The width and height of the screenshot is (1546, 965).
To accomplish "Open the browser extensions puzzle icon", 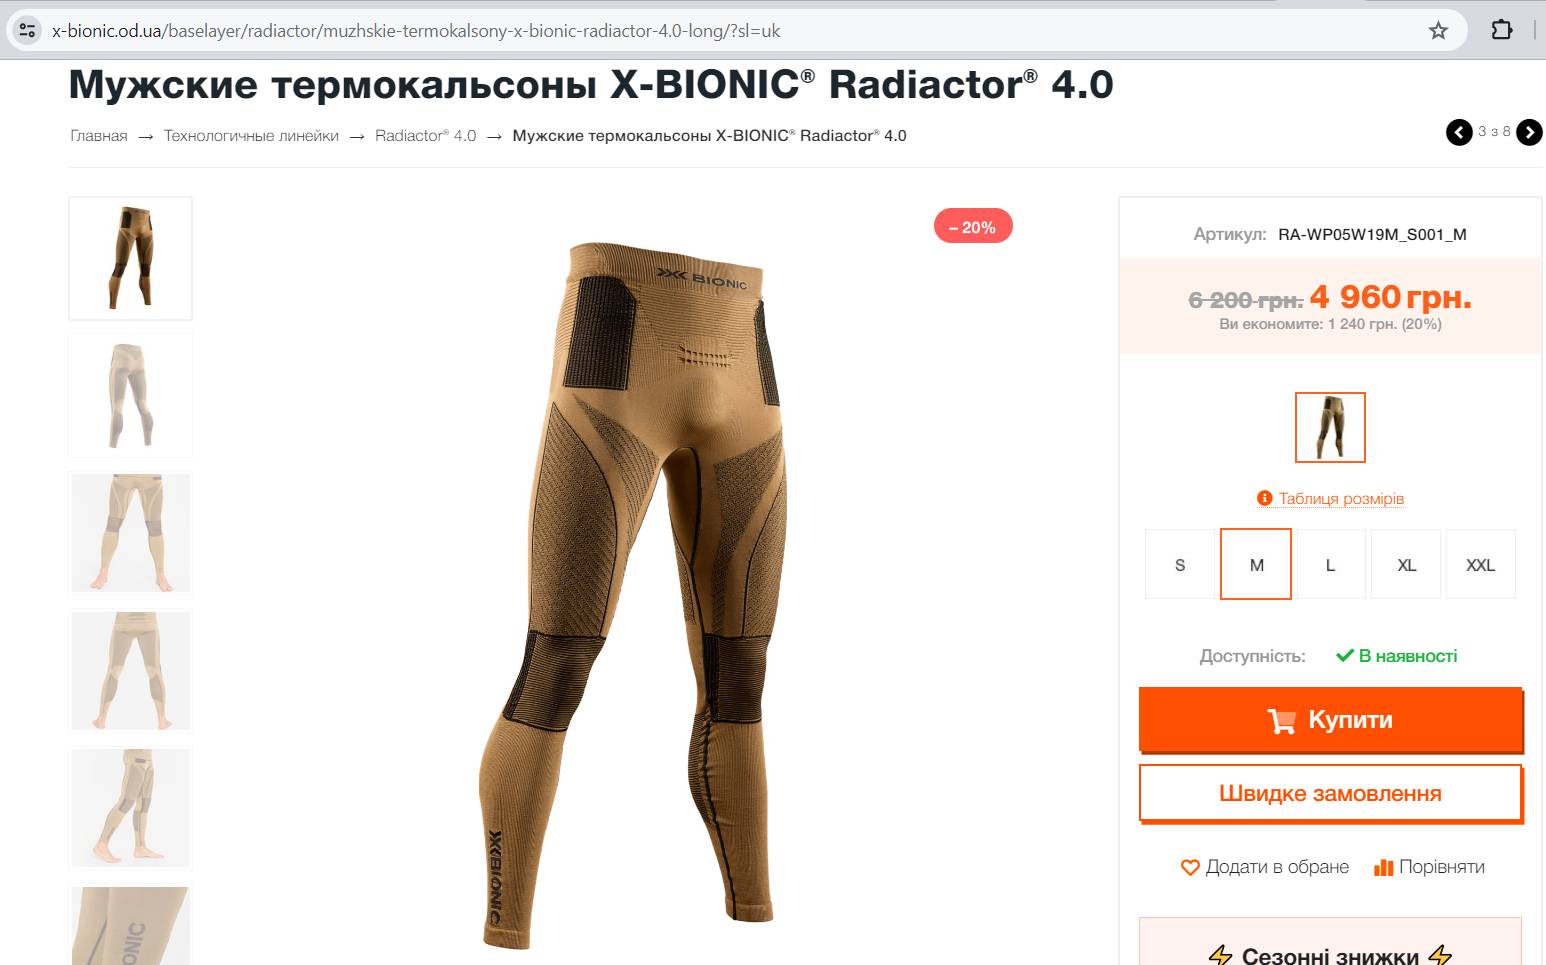I will pyautogui.click(x=1501, y=30).
